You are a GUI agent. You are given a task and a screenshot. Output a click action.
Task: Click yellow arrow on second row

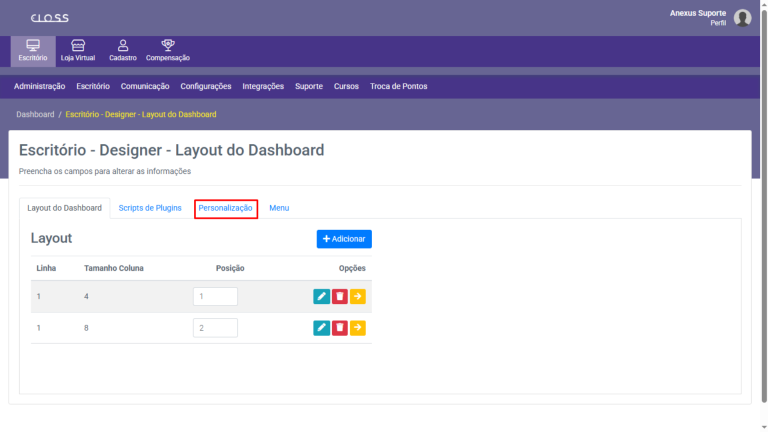358,328
